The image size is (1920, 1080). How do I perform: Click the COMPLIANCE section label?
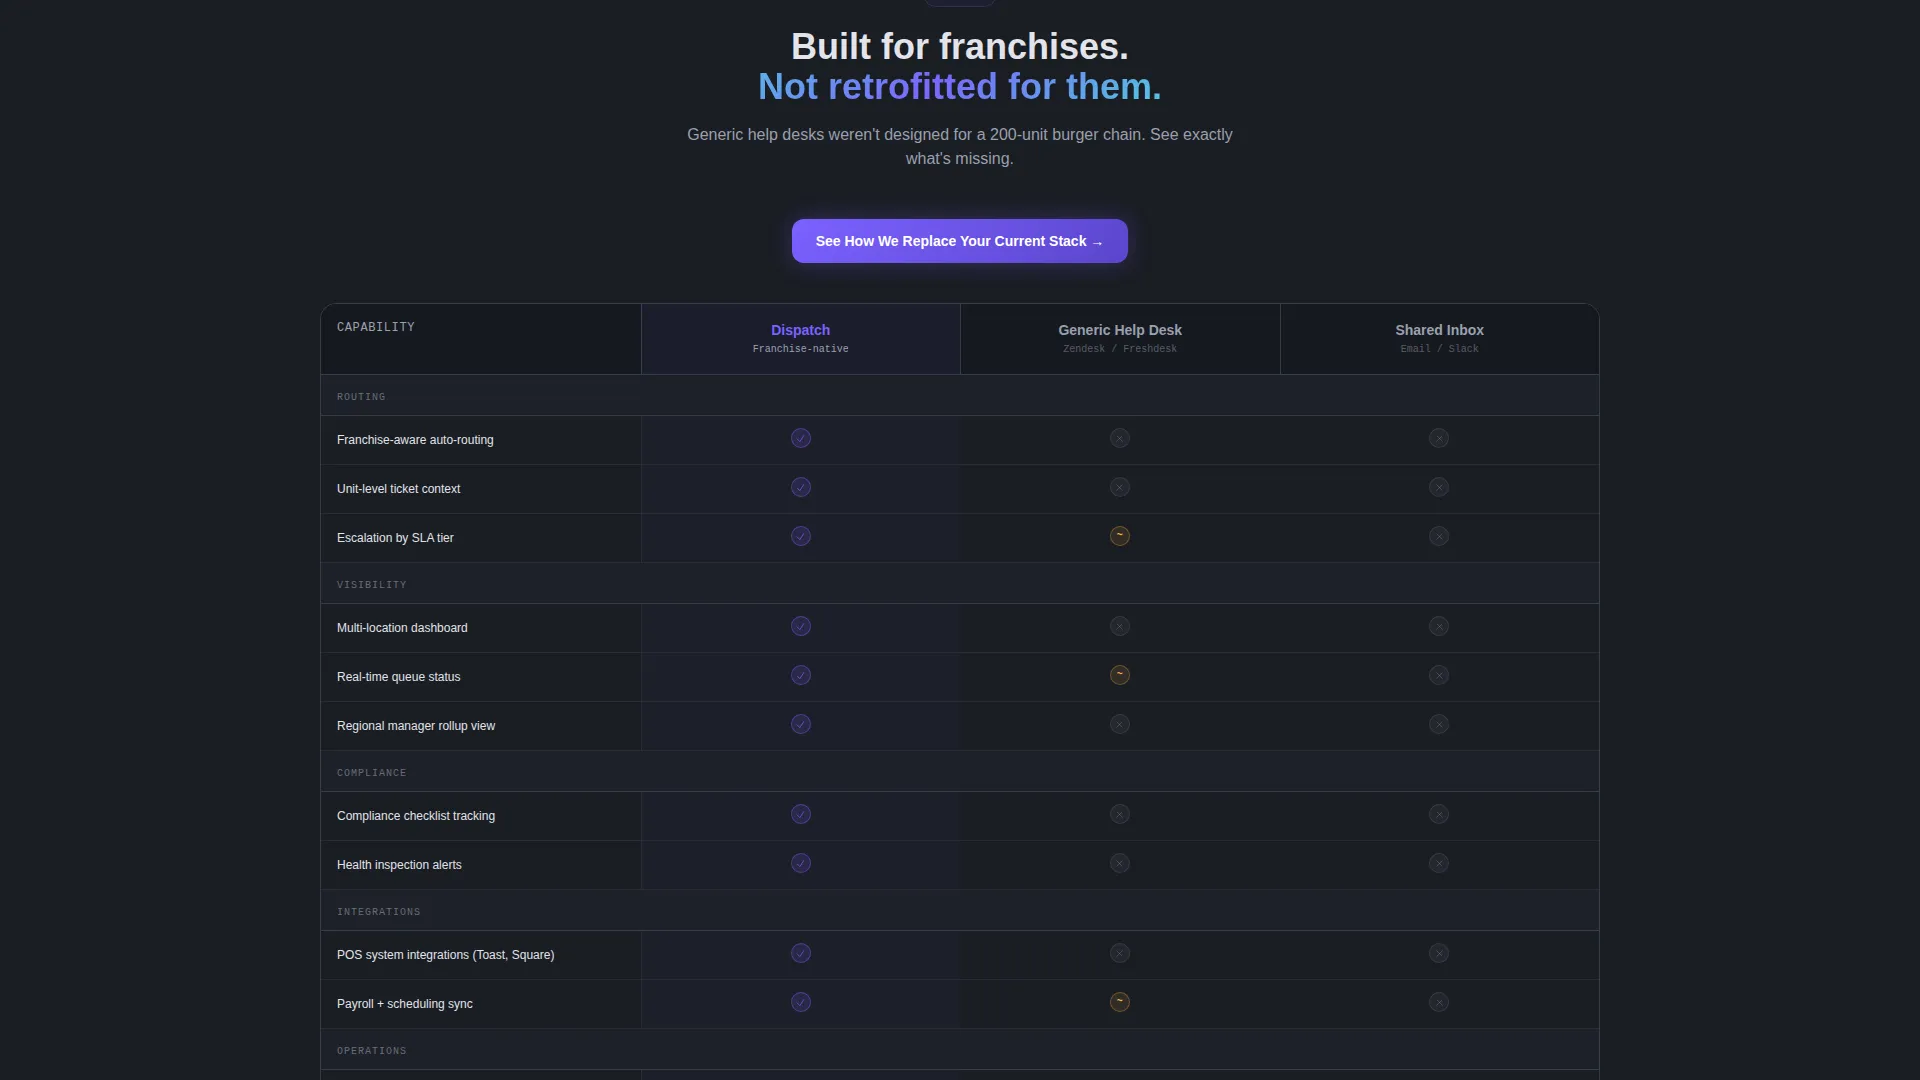coord(372,773)
